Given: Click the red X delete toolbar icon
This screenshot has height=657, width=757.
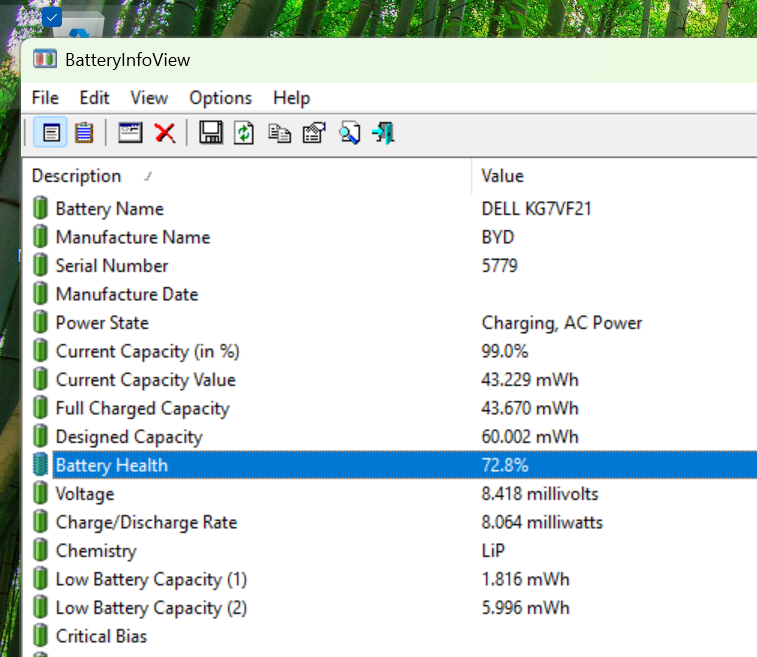Looking at the screenshot, I should pyautogui.click(x=165, y=132).
